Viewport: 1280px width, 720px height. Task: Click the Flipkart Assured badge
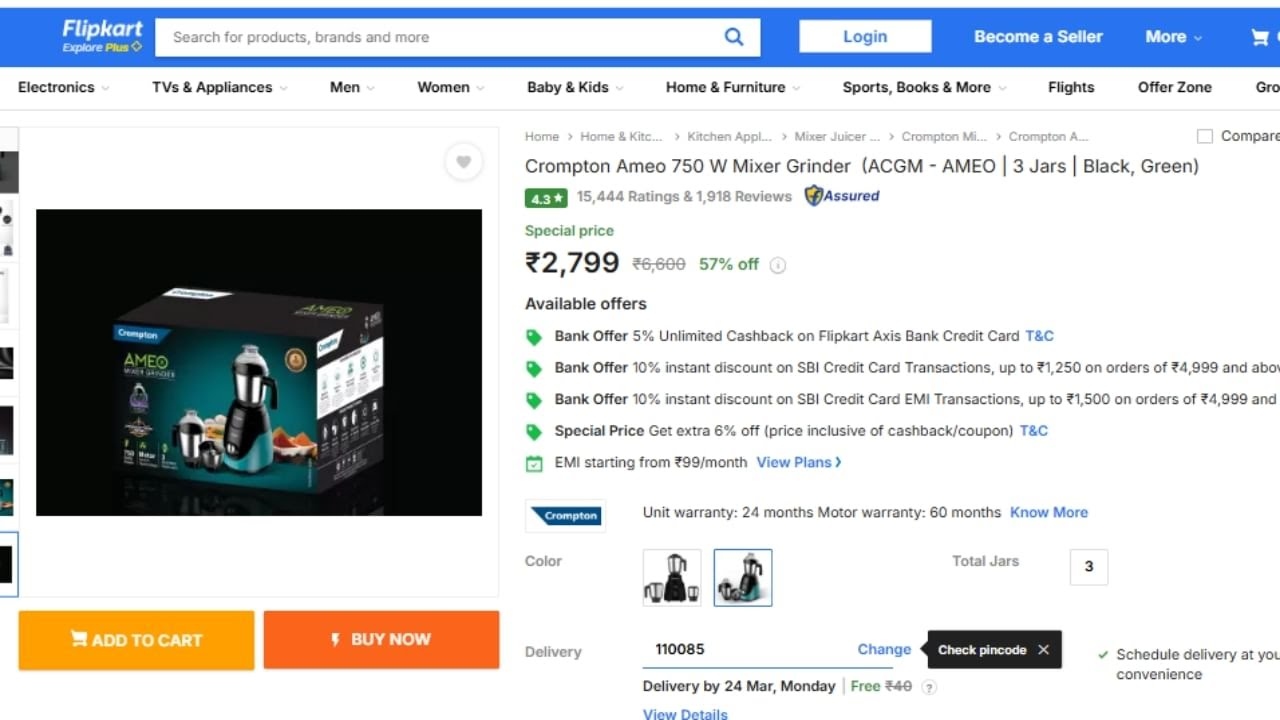[x=842, y=196]
